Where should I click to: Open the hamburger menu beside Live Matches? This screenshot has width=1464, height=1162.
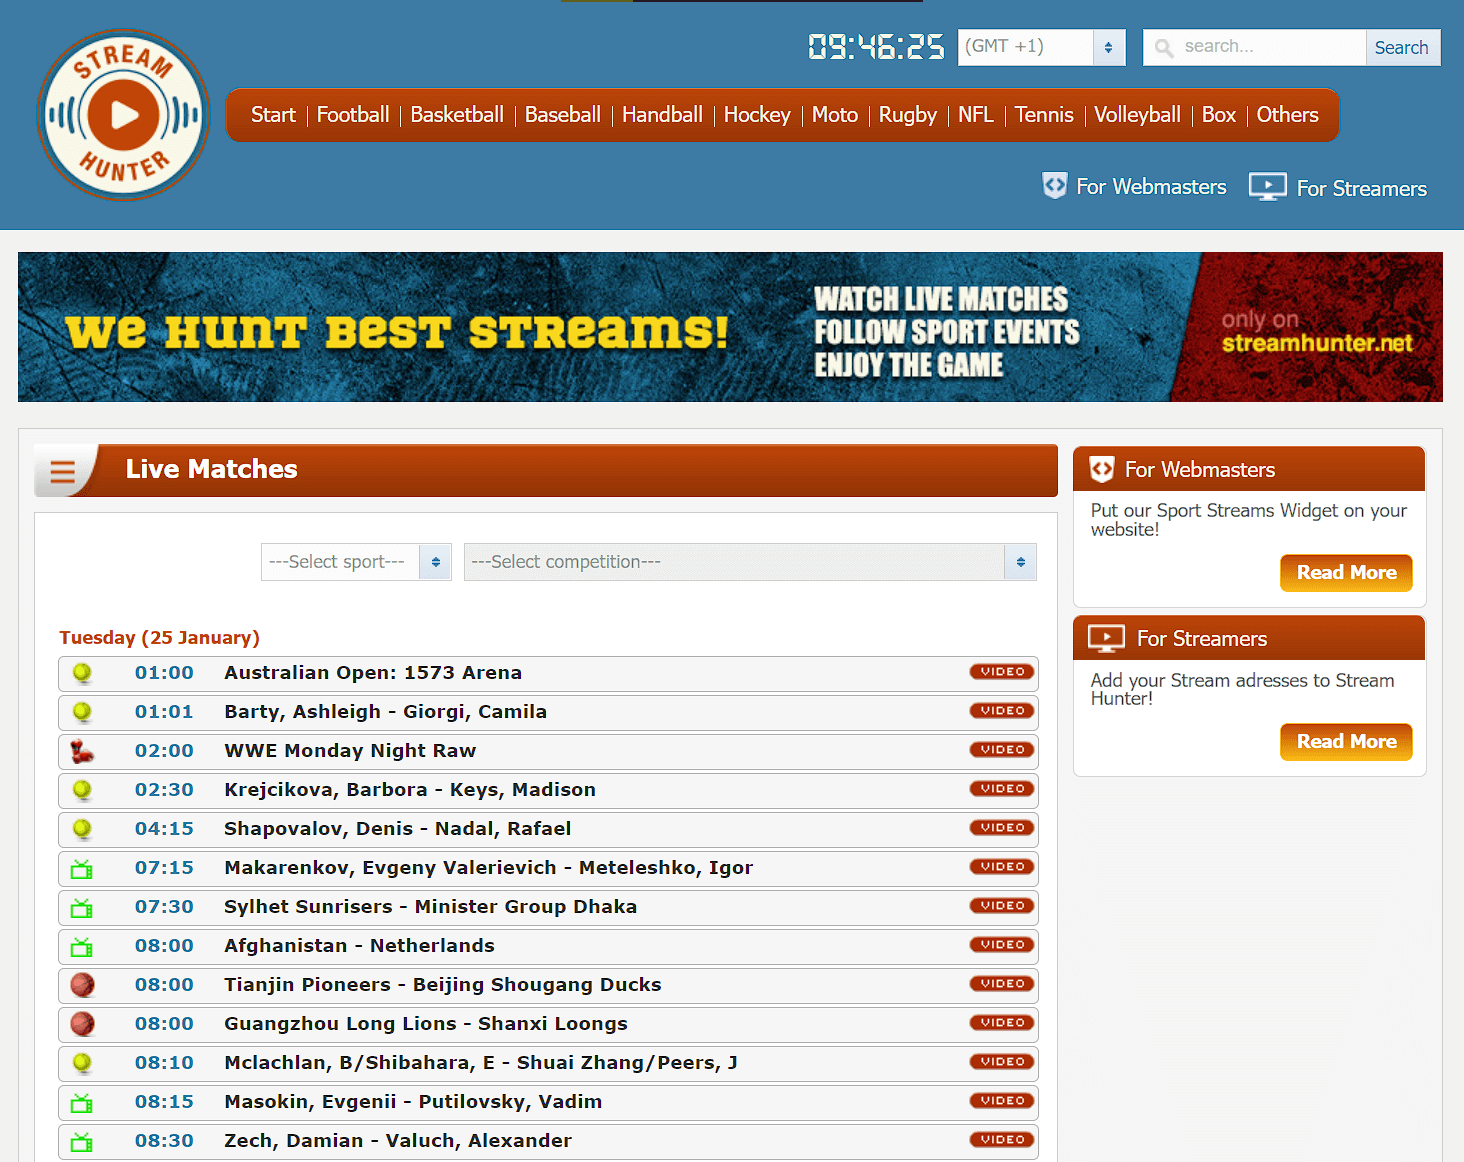coord(63,470)
